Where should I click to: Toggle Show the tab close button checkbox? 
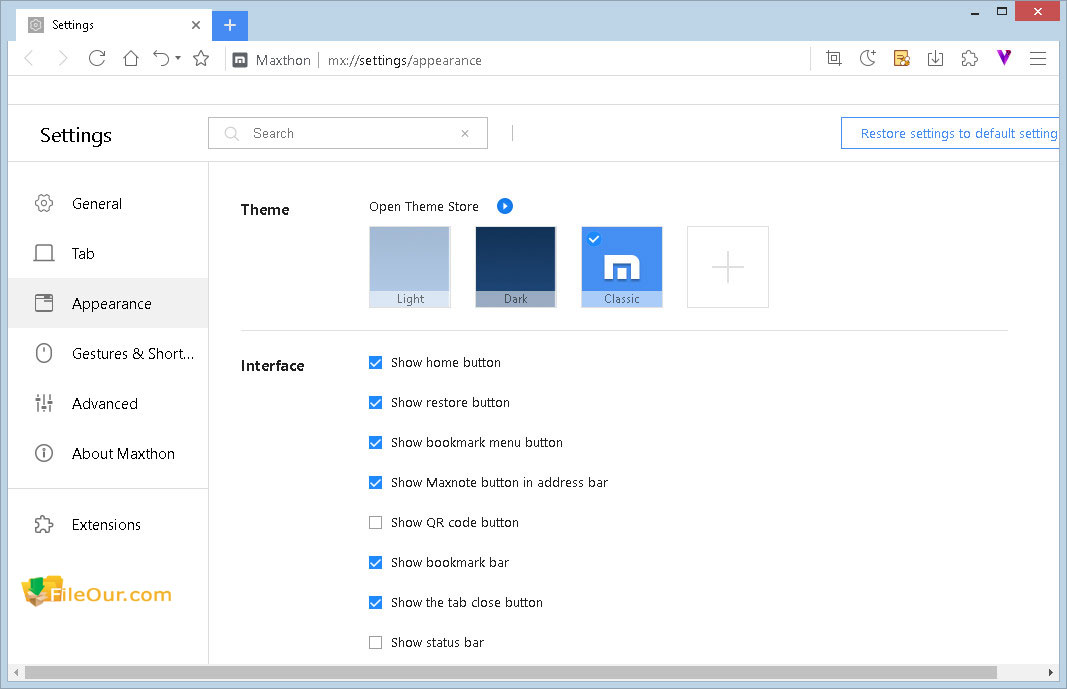click(376, 603)
